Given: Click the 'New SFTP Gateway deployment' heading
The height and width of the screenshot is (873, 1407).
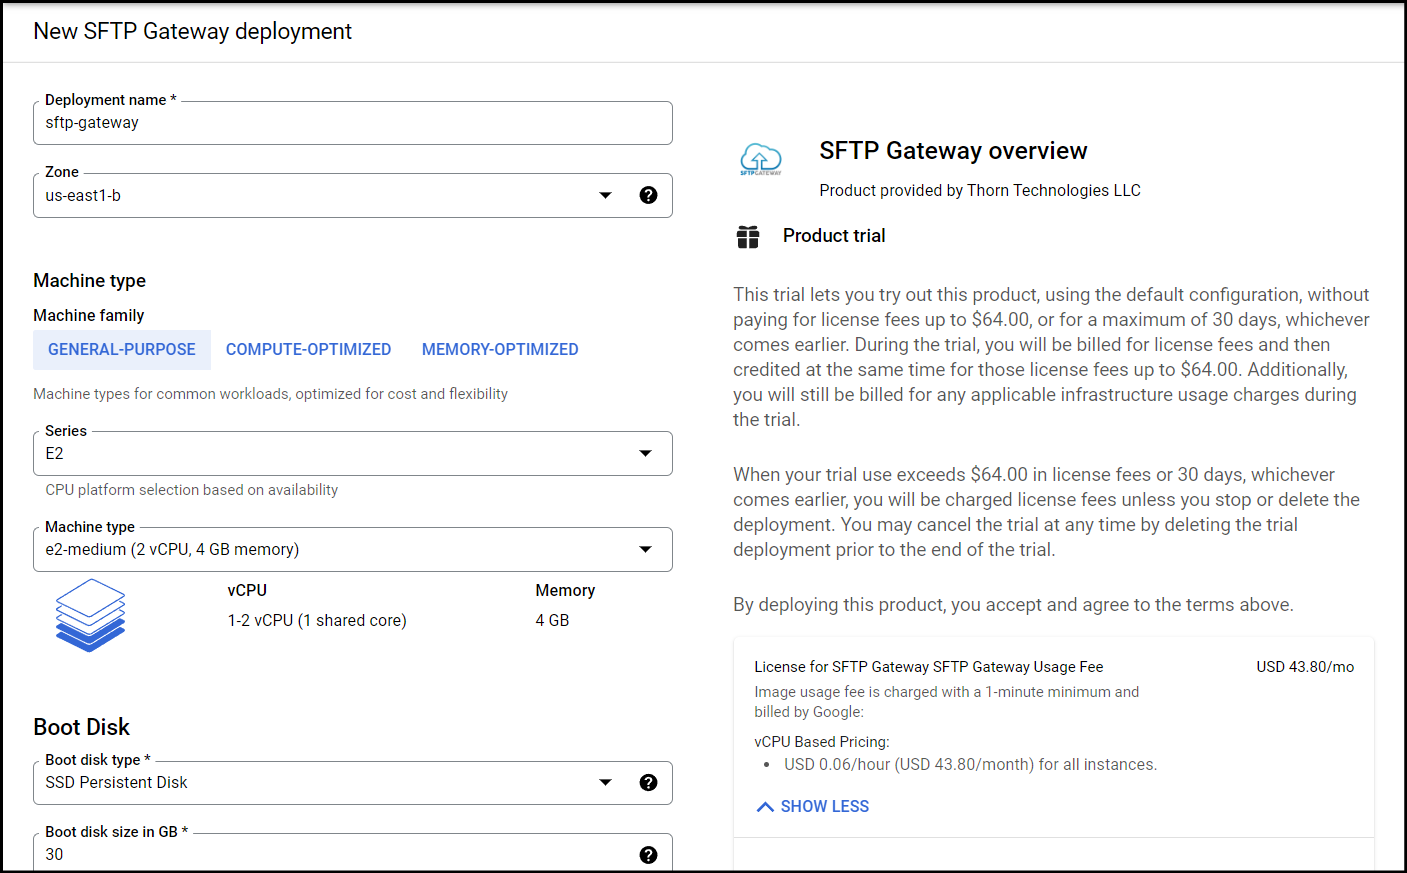Looking at the screenshot, I should 193,31.
